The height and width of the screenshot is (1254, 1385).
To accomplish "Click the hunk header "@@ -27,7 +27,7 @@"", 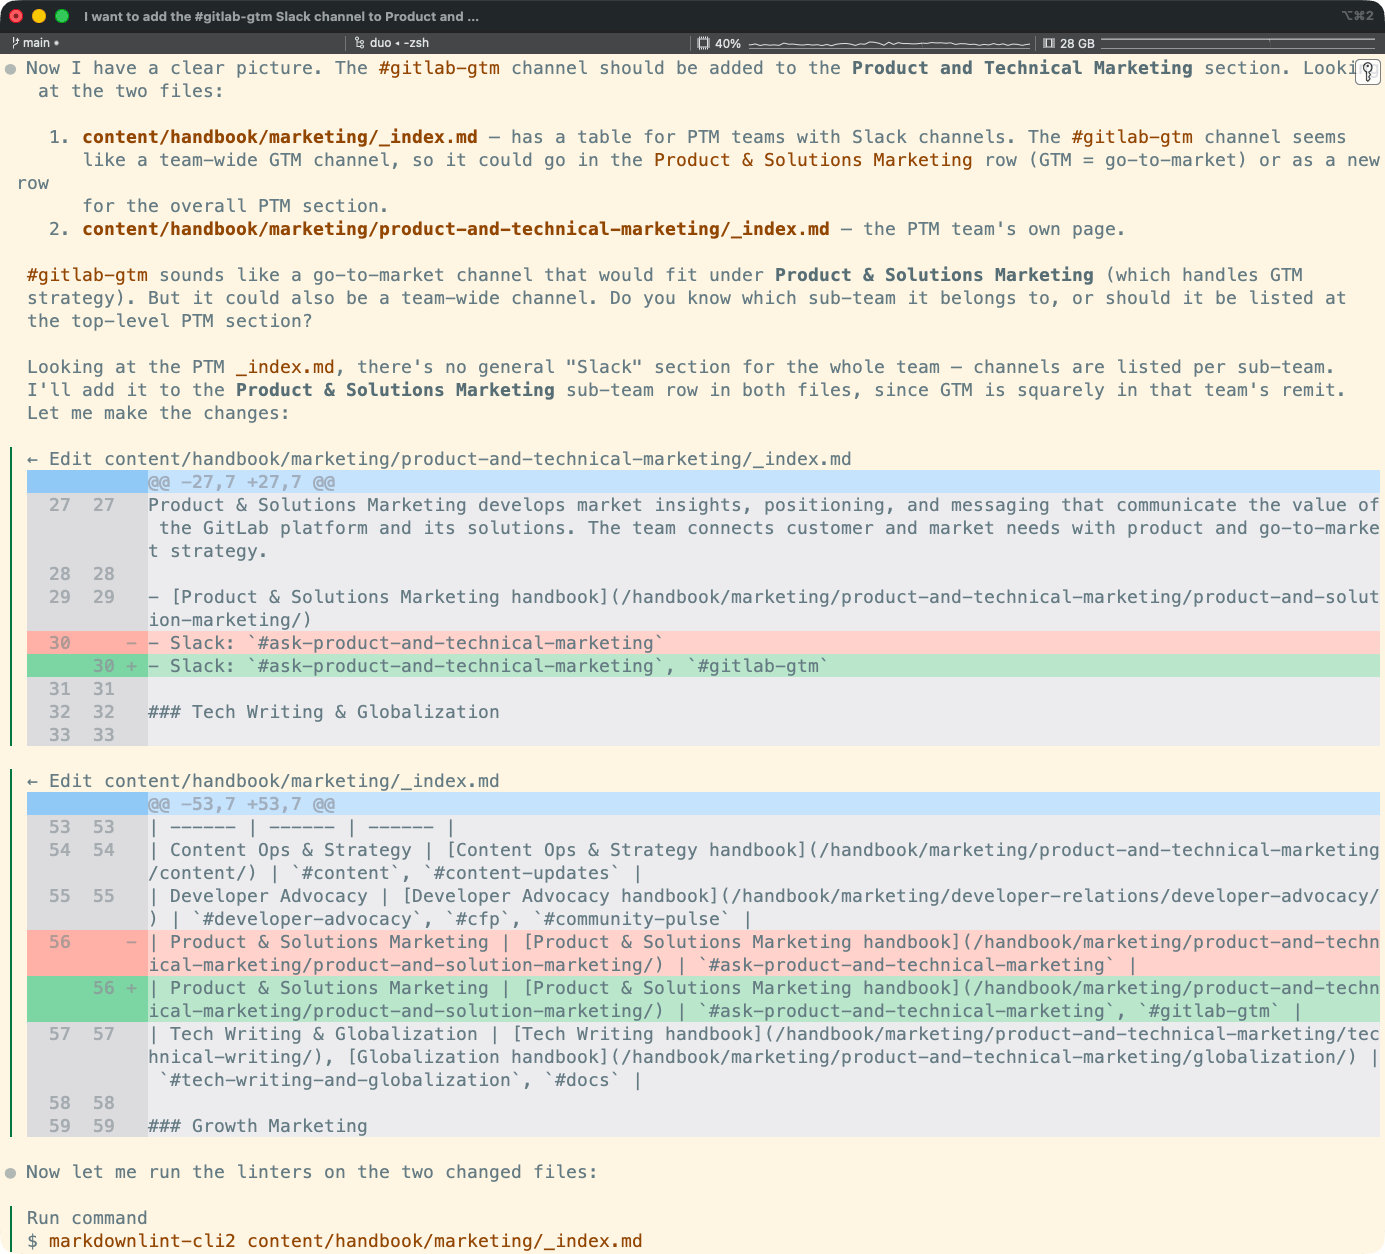I will click(x=241, y=482).
